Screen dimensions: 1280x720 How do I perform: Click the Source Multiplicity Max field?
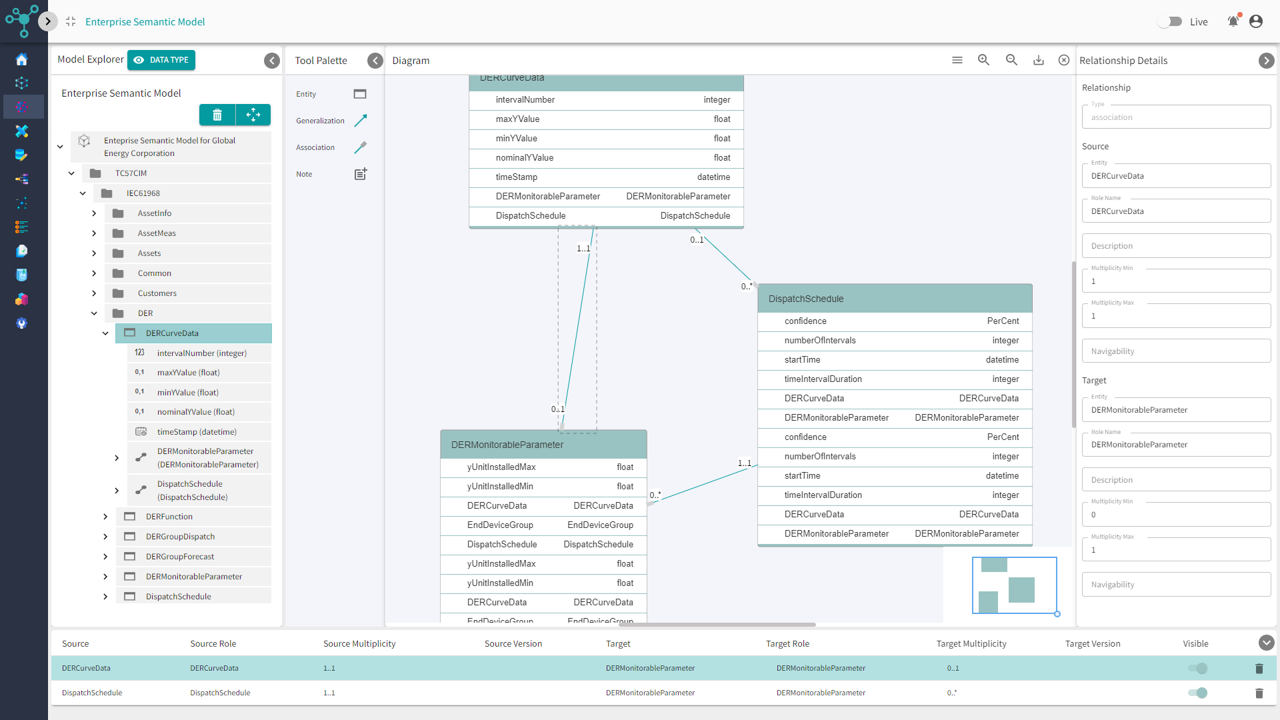(x=1176, y=316)
